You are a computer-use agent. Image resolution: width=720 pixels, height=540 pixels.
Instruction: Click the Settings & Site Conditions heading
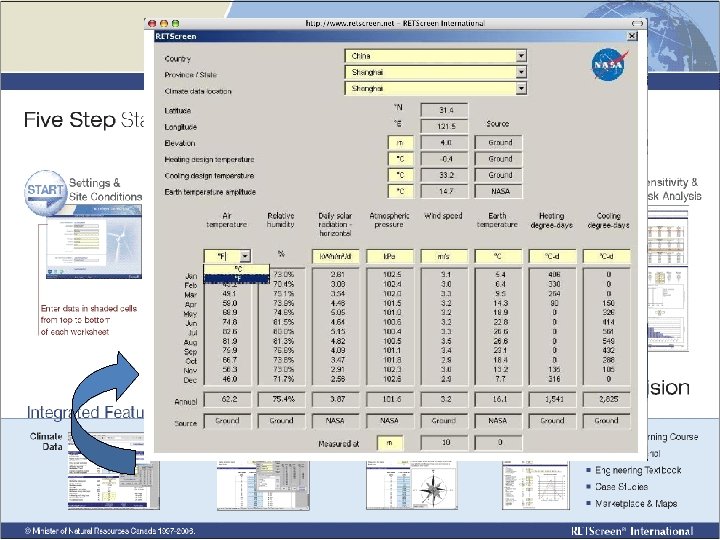click(105, 190)
